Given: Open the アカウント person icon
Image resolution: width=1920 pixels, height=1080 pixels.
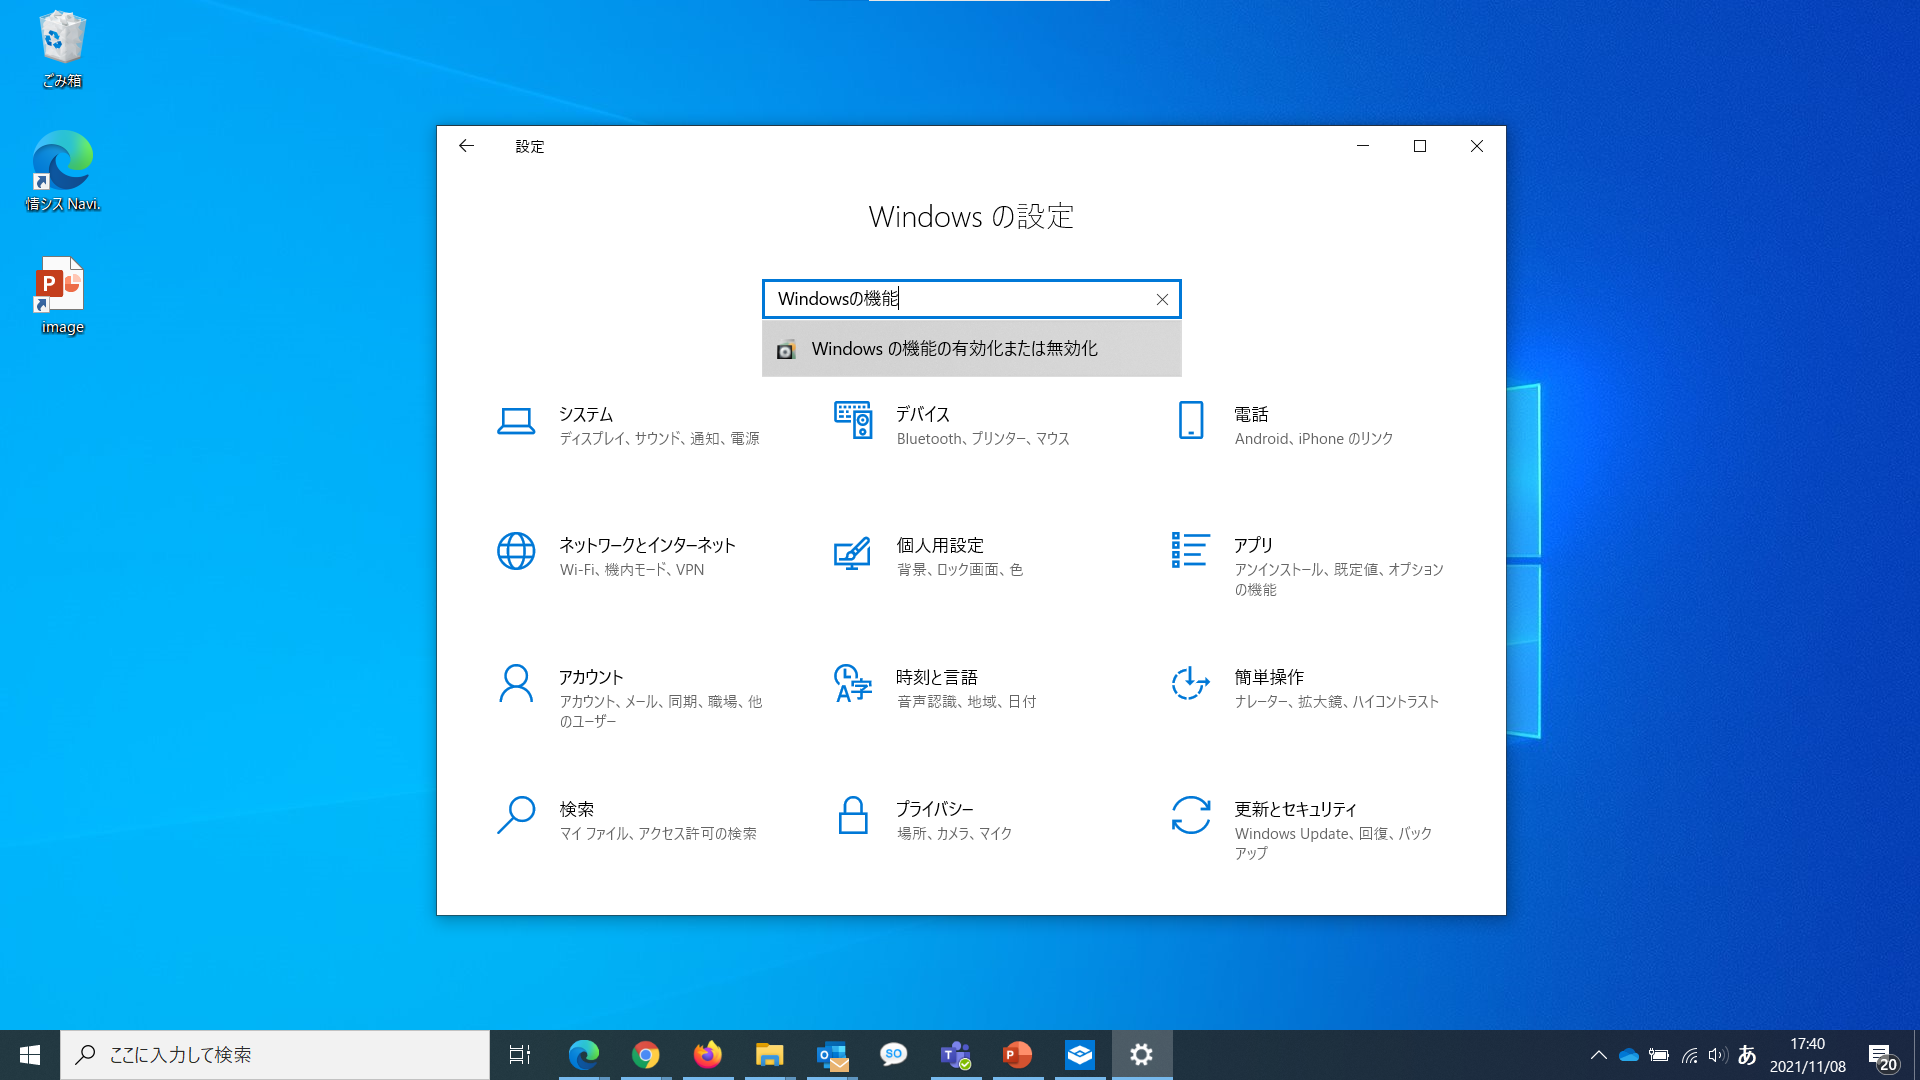Looking at the screenshot, I should 516,684.
